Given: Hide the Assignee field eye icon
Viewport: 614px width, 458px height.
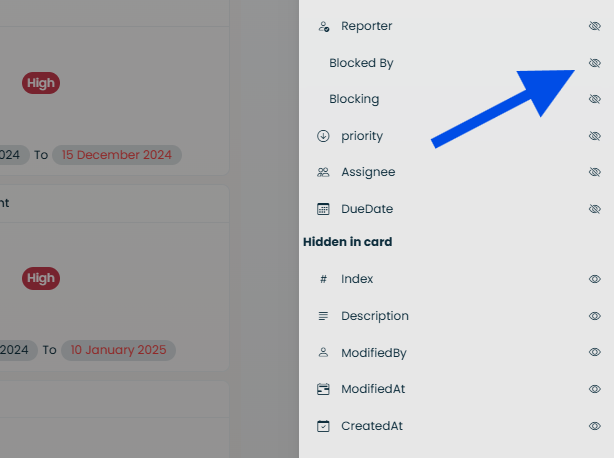Looking at the screenshot, I should (594, 172).
